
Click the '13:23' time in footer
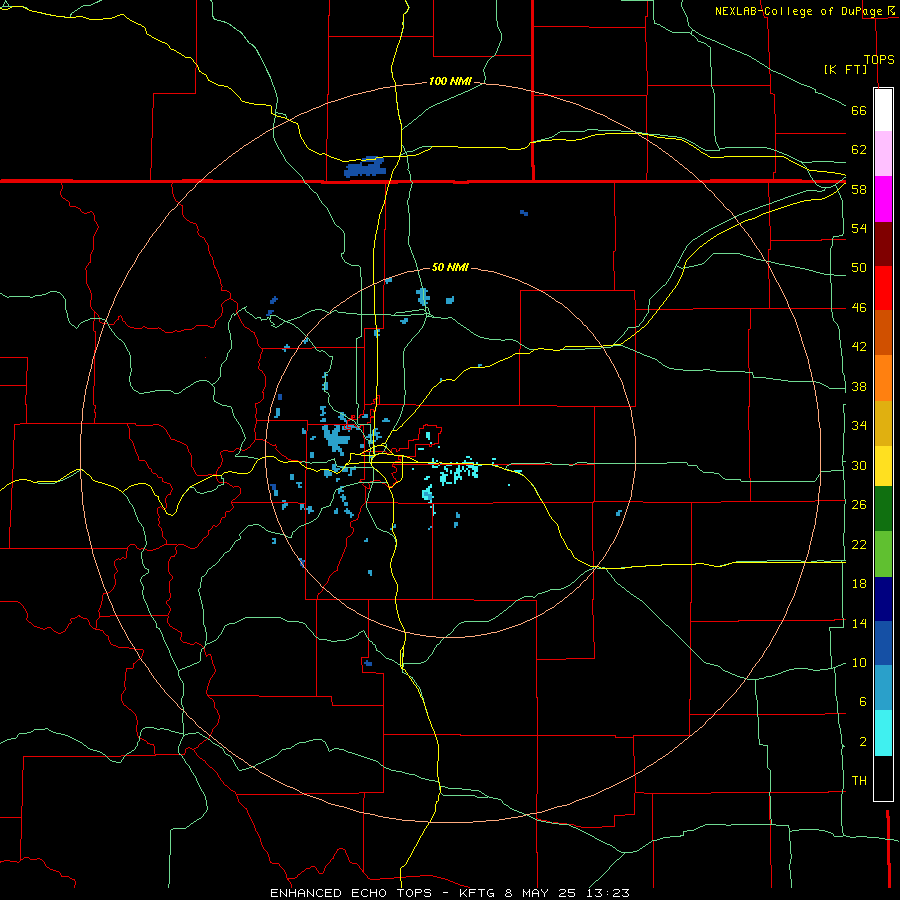(608, 893)
